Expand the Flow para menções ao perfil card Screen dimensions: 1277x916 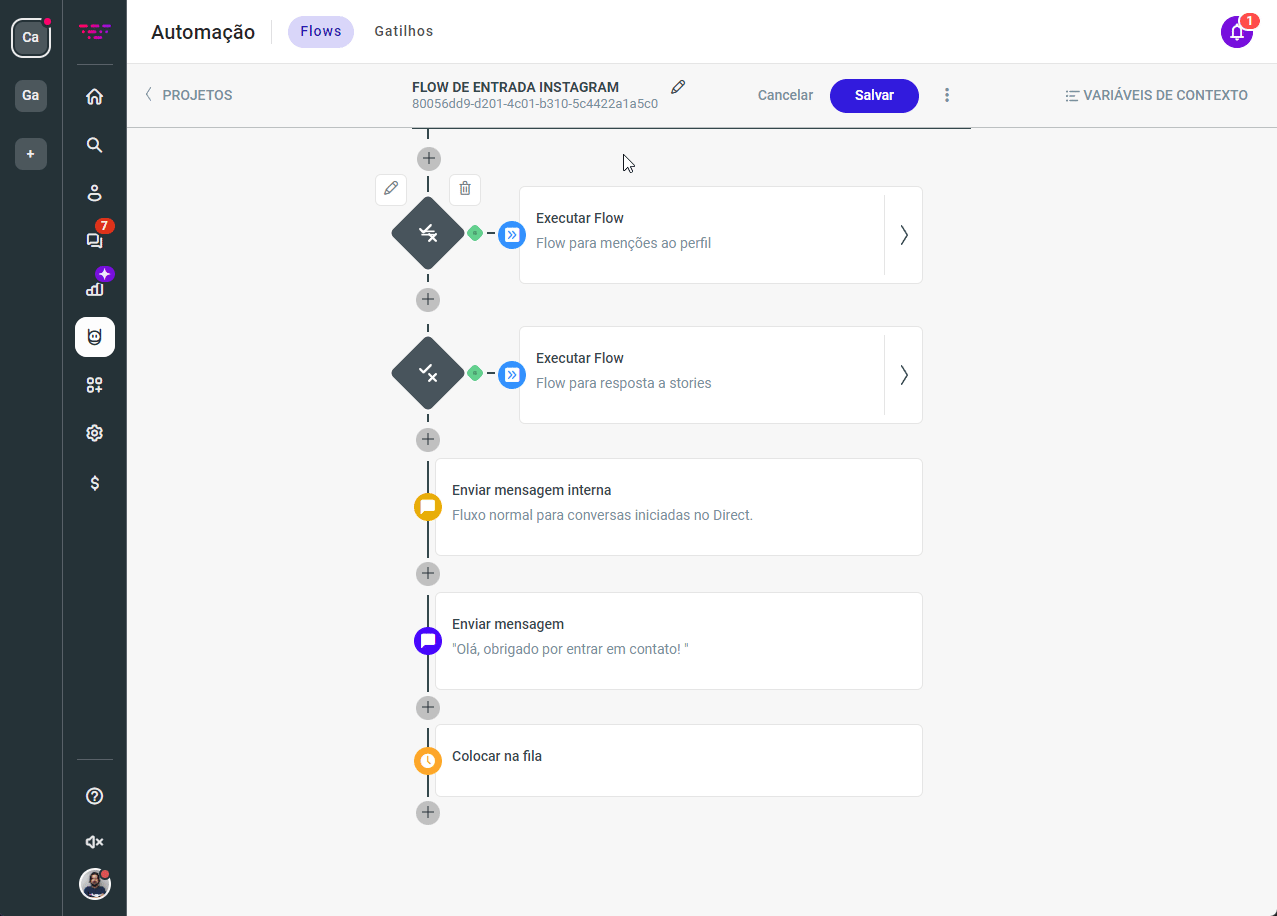(x=904, y=235)
